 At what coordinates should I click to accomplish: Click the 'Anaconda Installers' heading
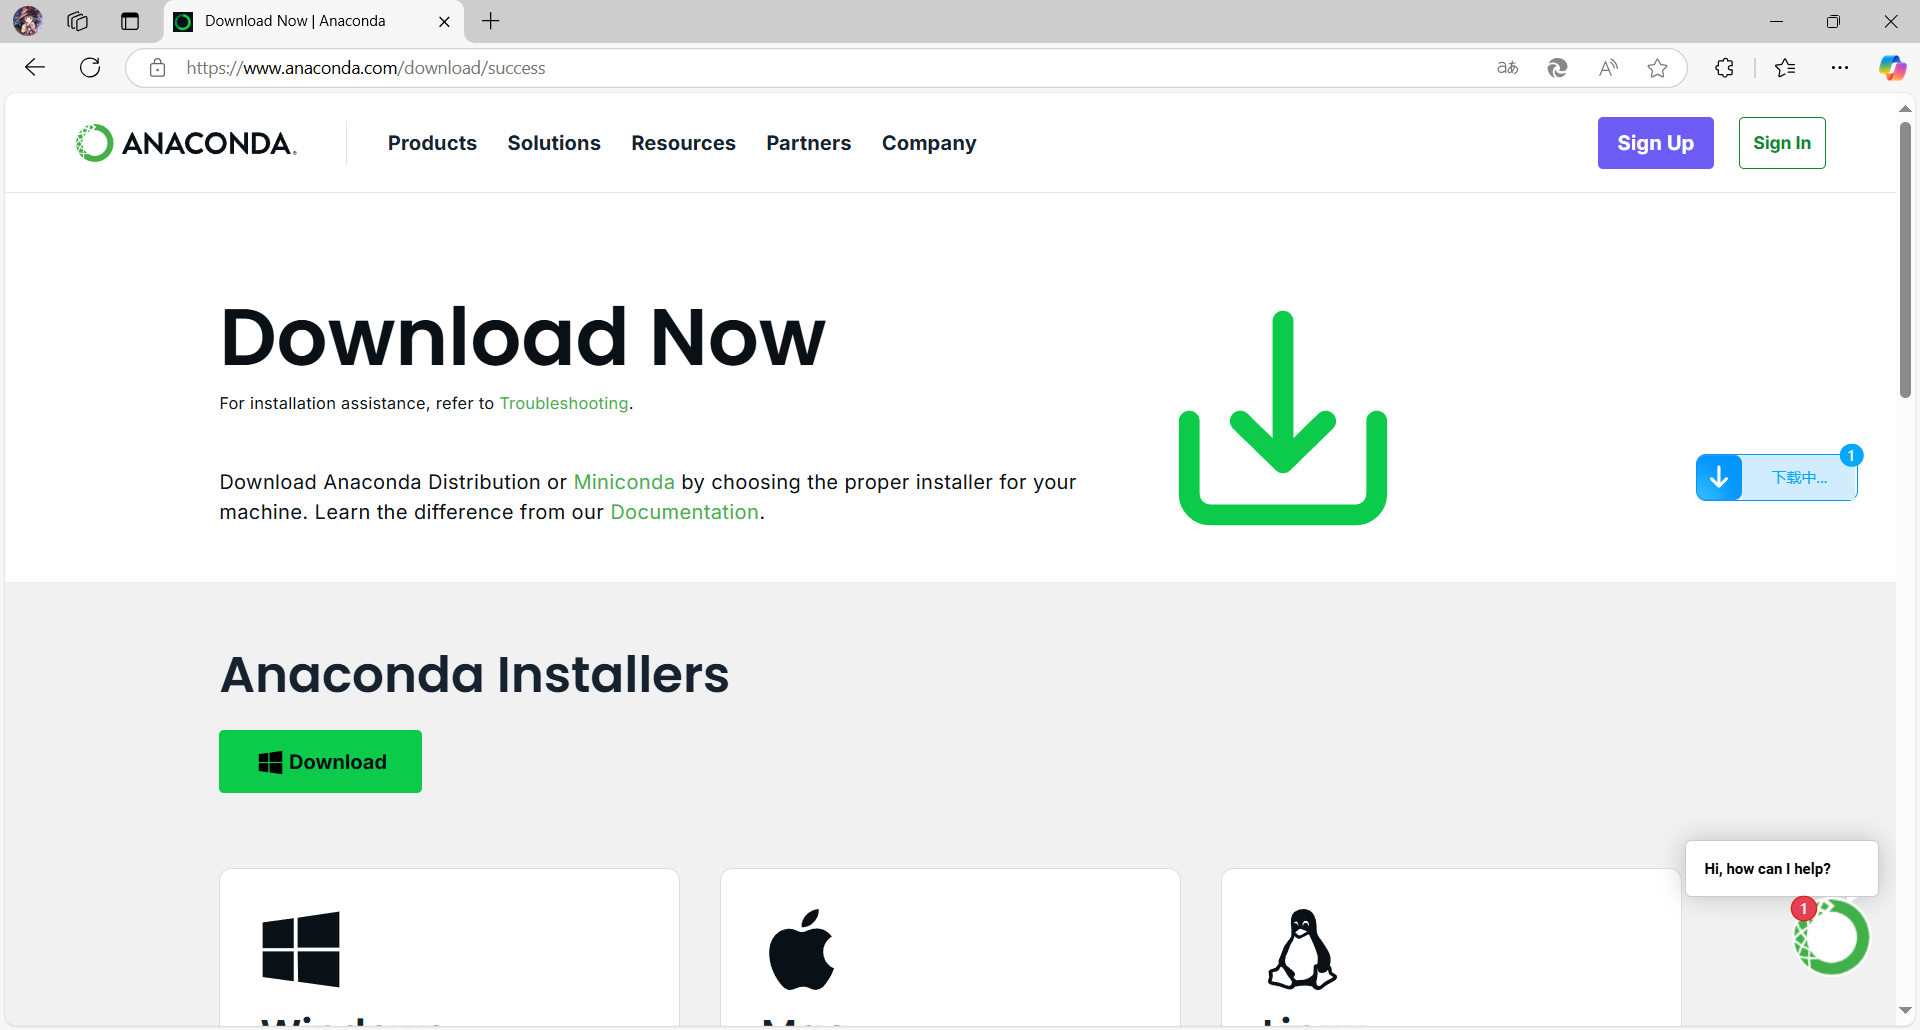tap(475, 675)
